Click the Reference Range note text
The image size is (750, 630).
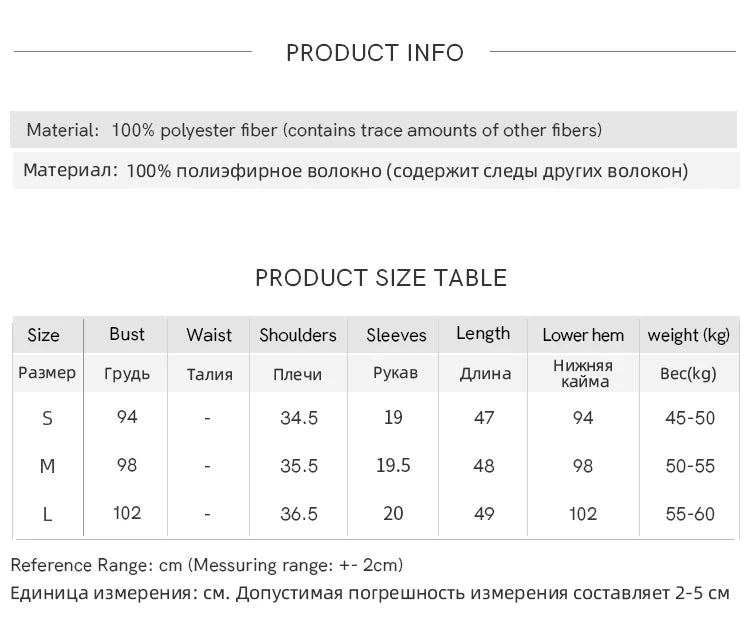pos(207,565)
